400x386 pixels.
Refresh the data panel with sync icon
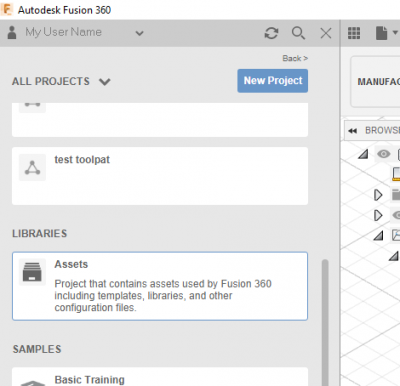(271, 33)
